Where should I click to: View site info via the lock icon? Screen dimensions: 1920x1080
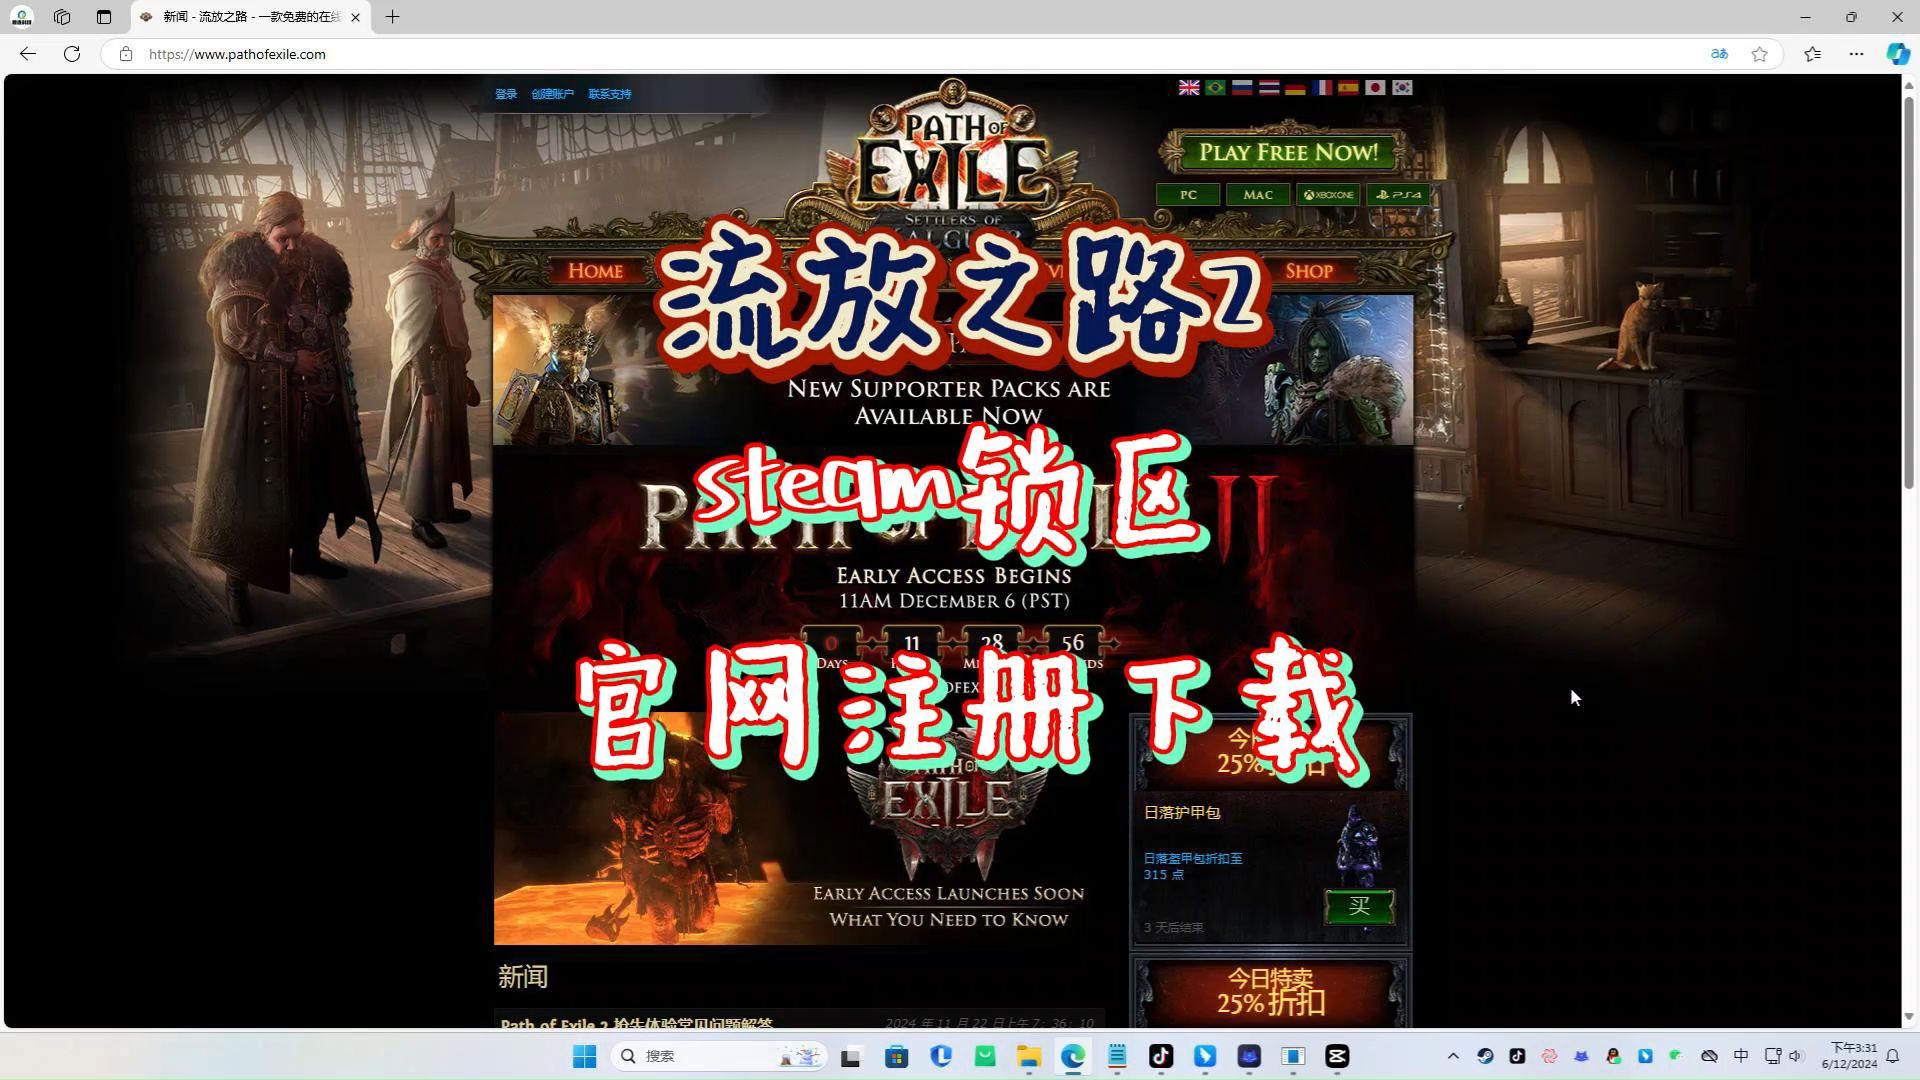[126, 54]
